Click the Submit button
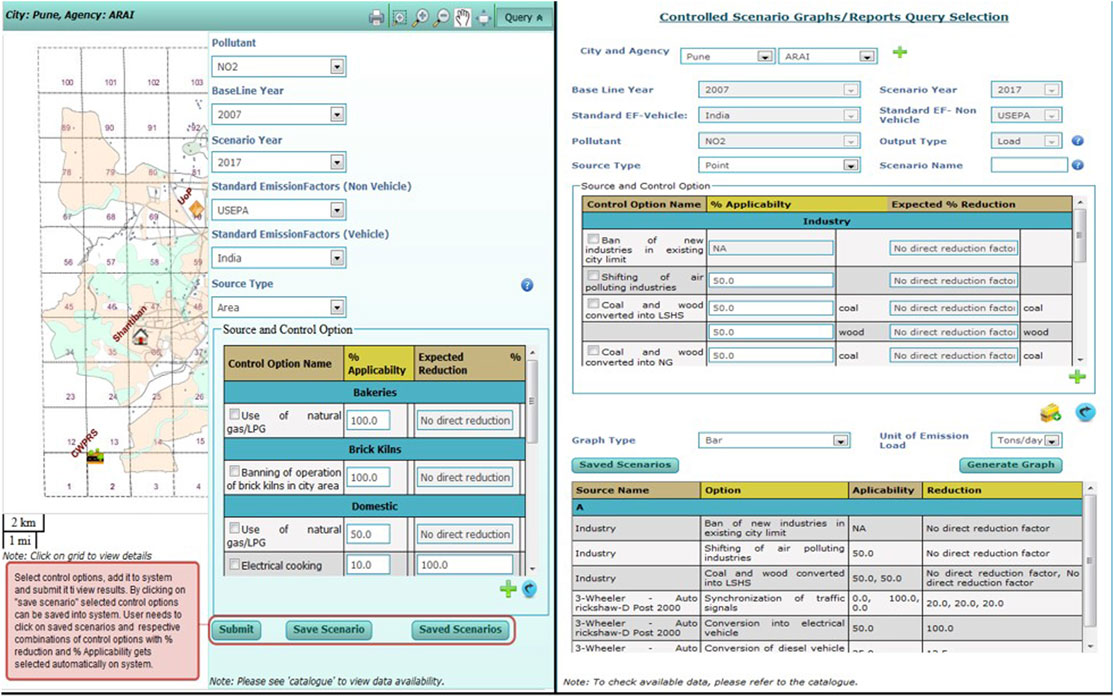Screen dimensions: 1114x697 (x=236, y=630)
